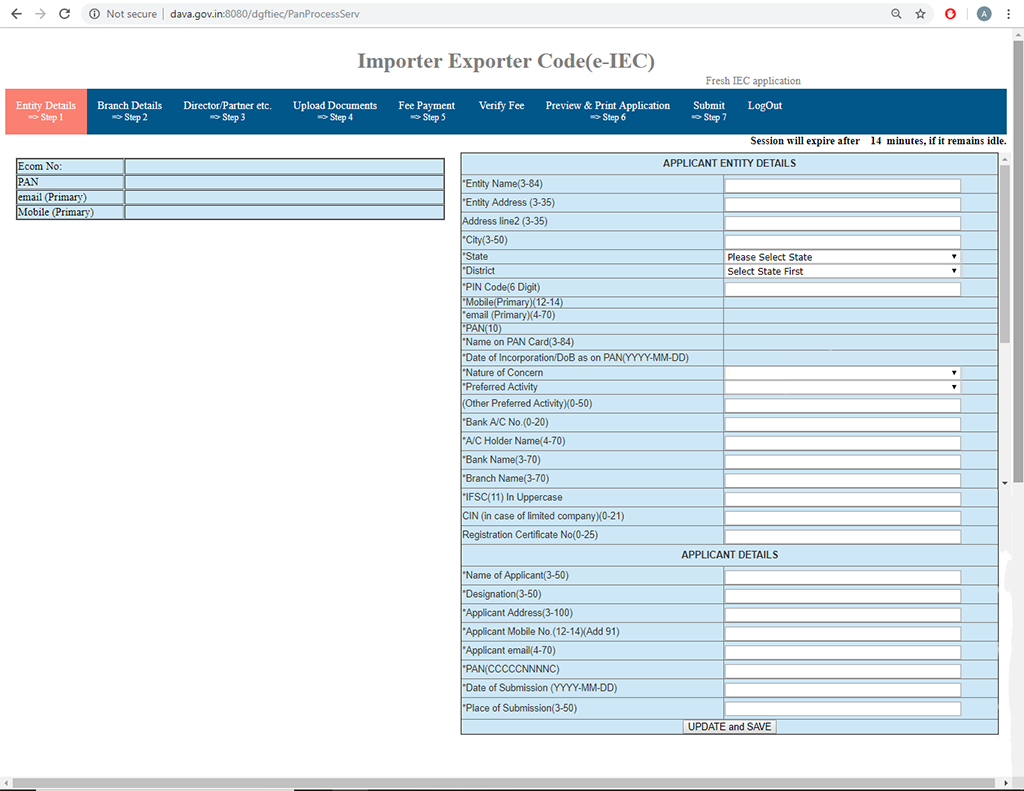Click LogOut in the navigation bar

[x=764, y=105]
